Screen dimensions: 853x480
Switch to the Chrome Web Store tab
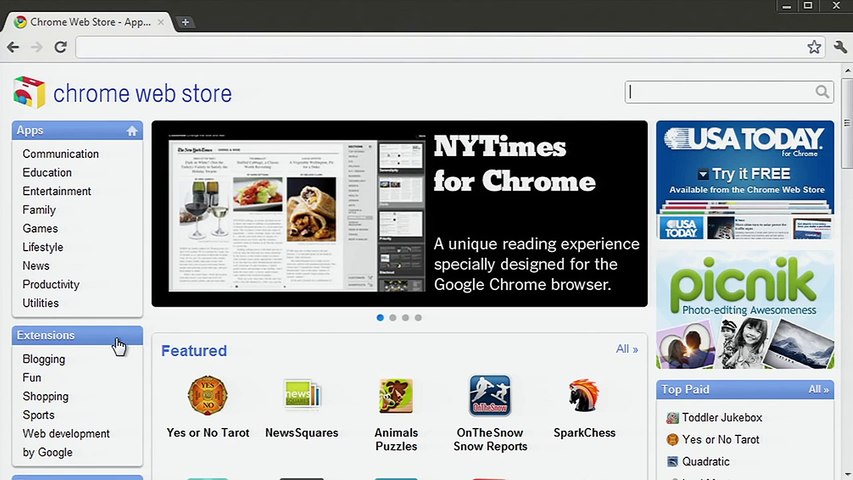point(89,22)
